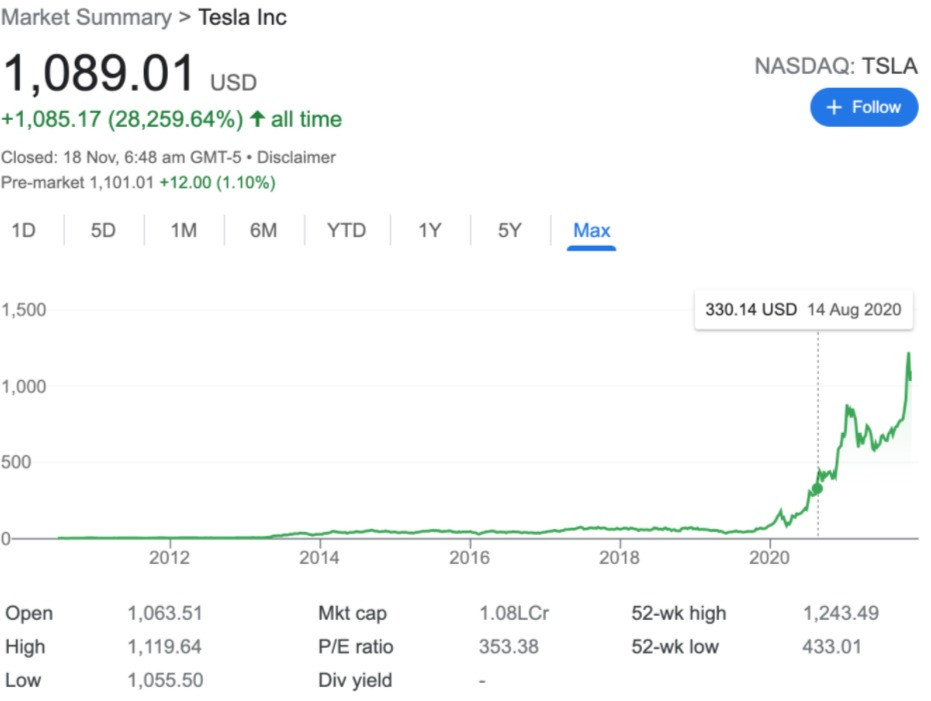931x701 pixels.
Task: Click the 2020 x-axis label
Action: [770, 558]
